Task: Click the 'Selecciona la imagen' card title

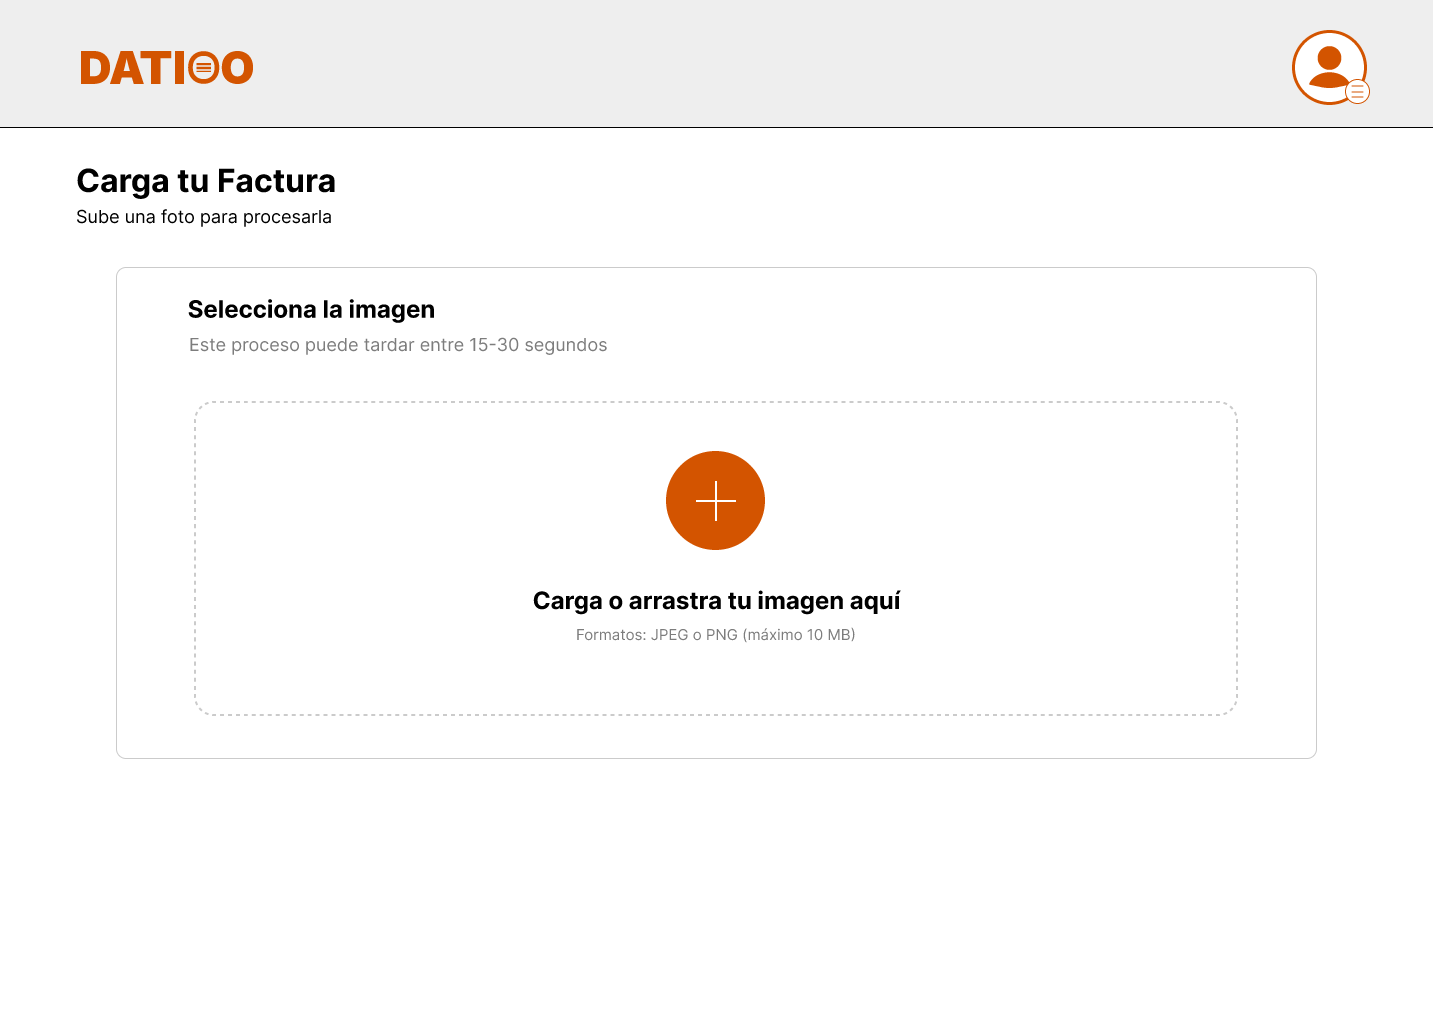Action: point(311,309)
